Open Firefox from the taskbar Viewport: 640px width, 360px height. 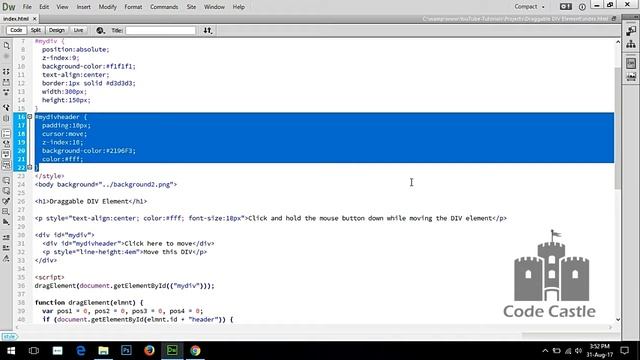pyautogui.click(x=149, y=351)
